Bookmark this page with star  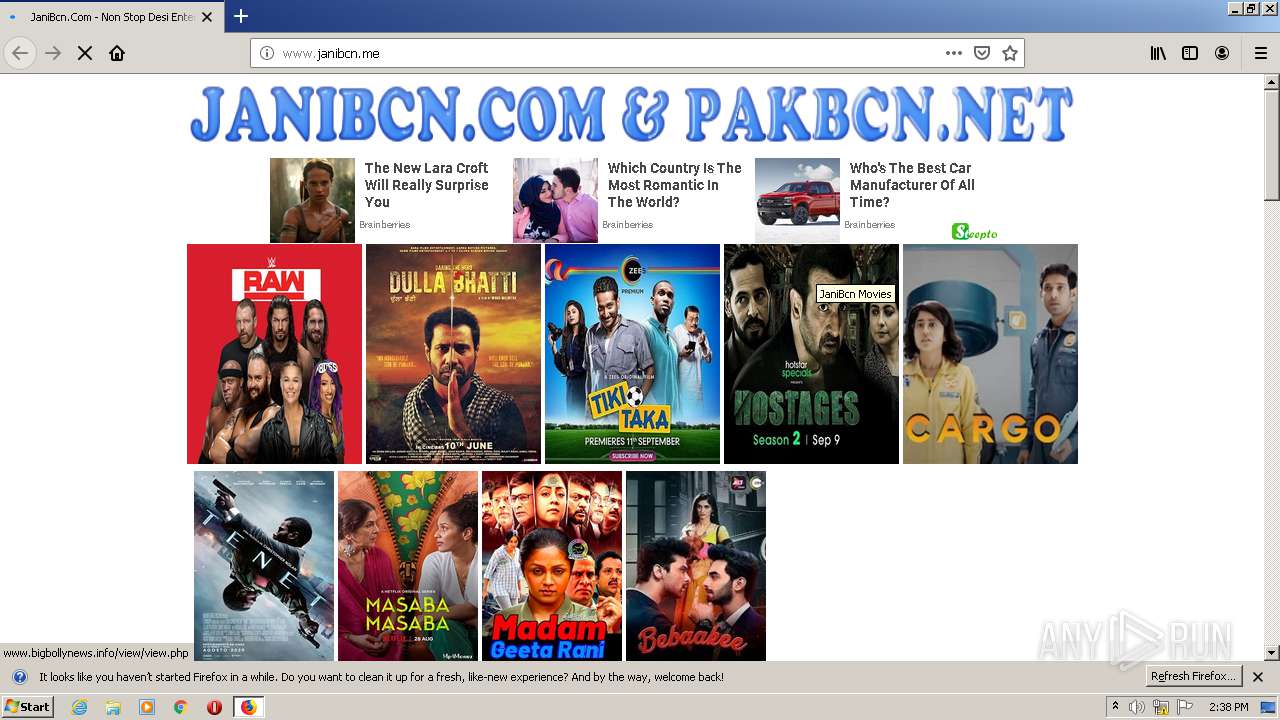1010,53
